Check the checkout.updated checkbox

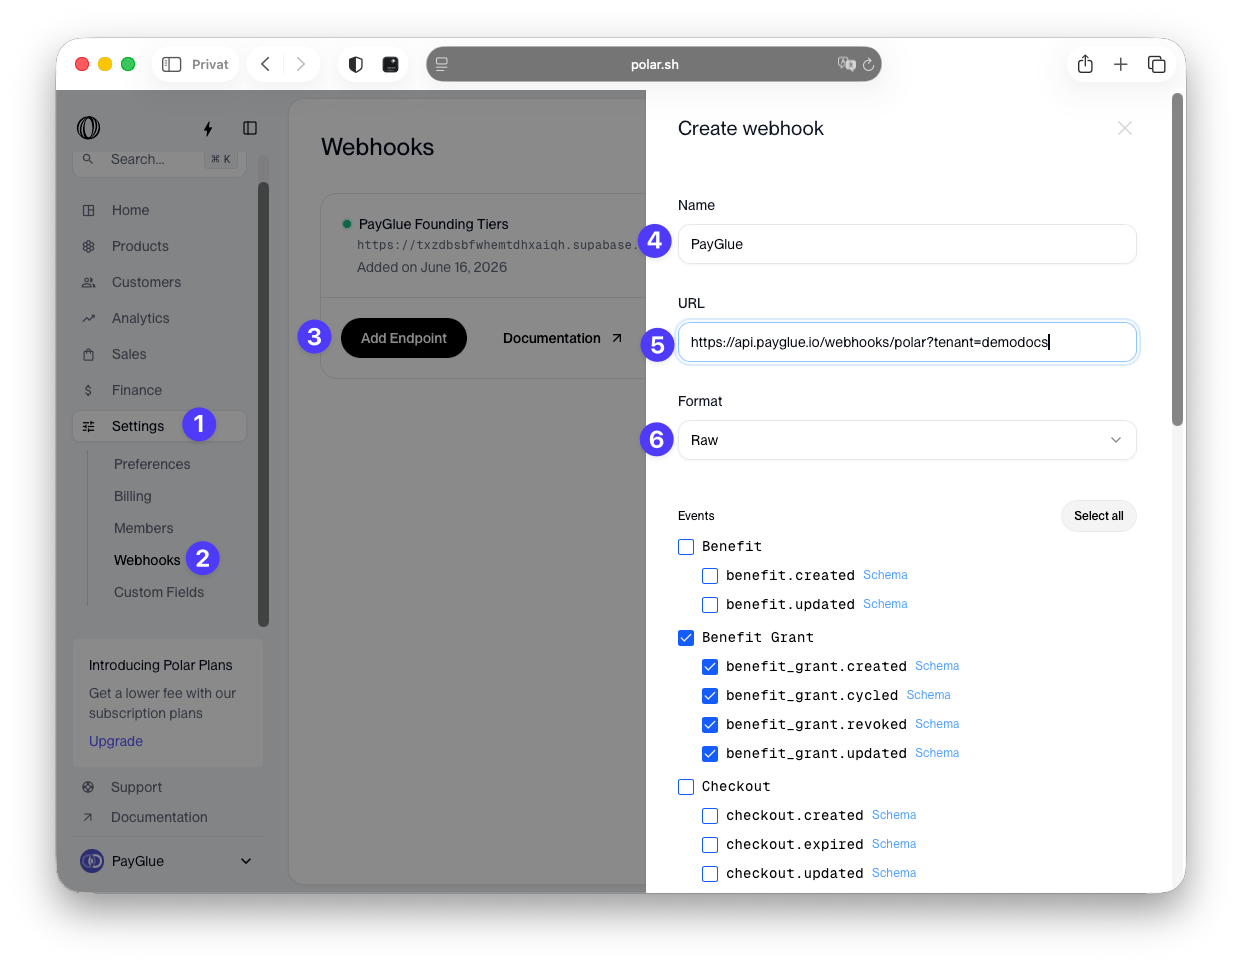point(710,874)
